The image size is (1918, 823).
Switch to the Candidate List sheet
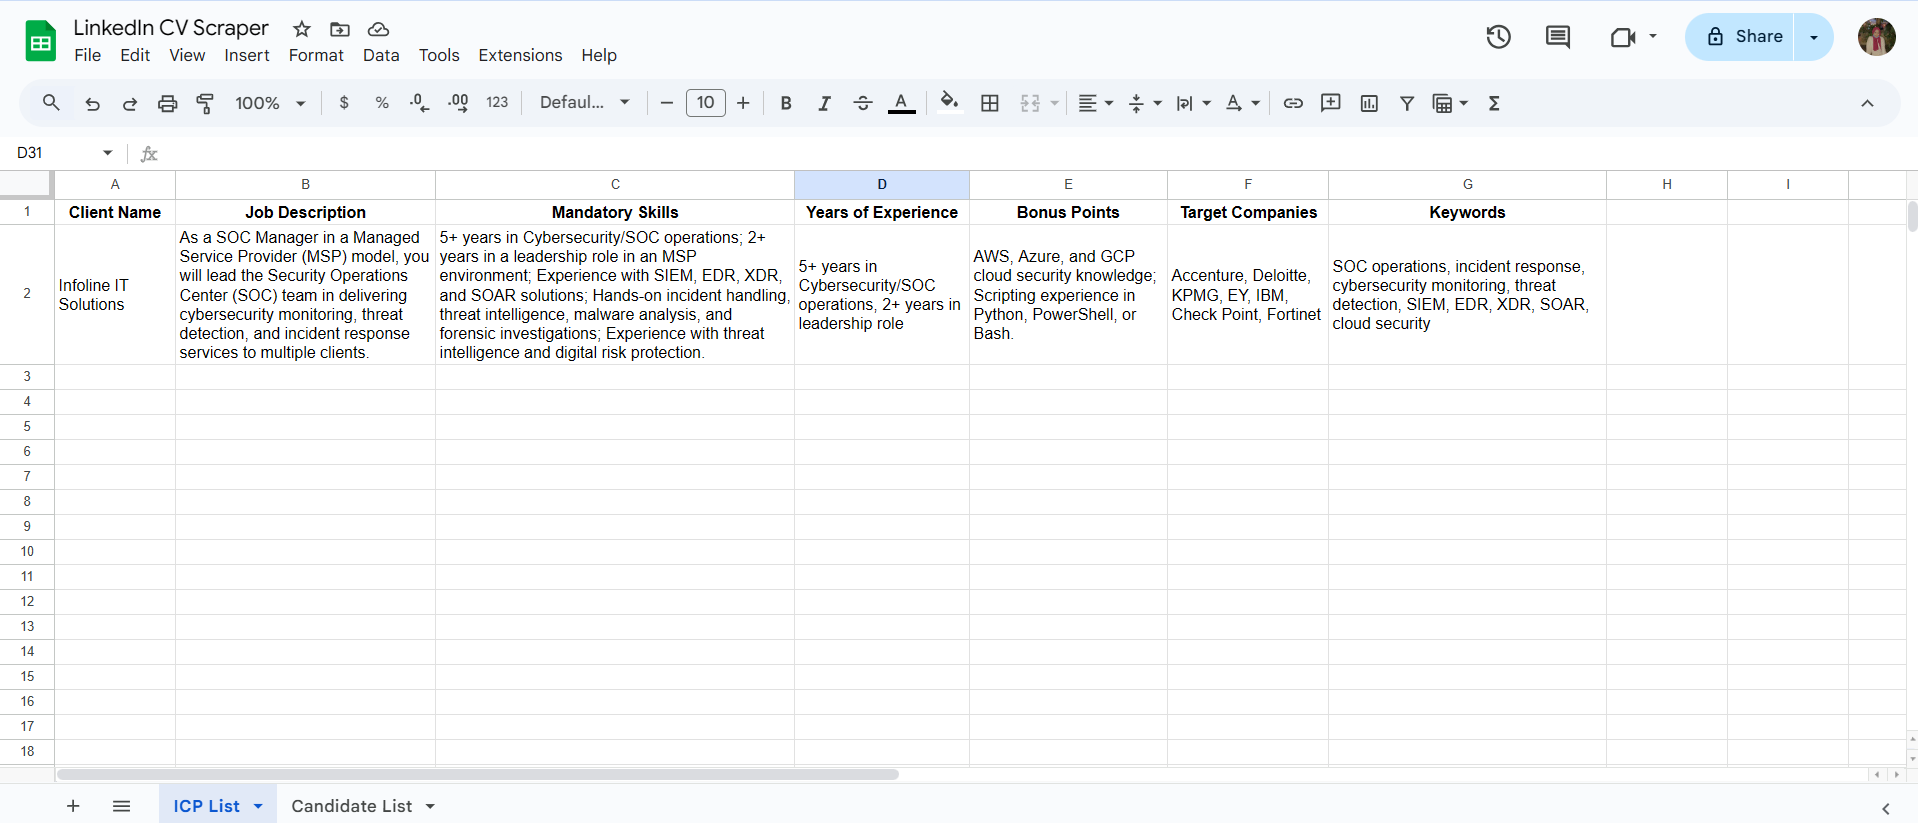351,806
